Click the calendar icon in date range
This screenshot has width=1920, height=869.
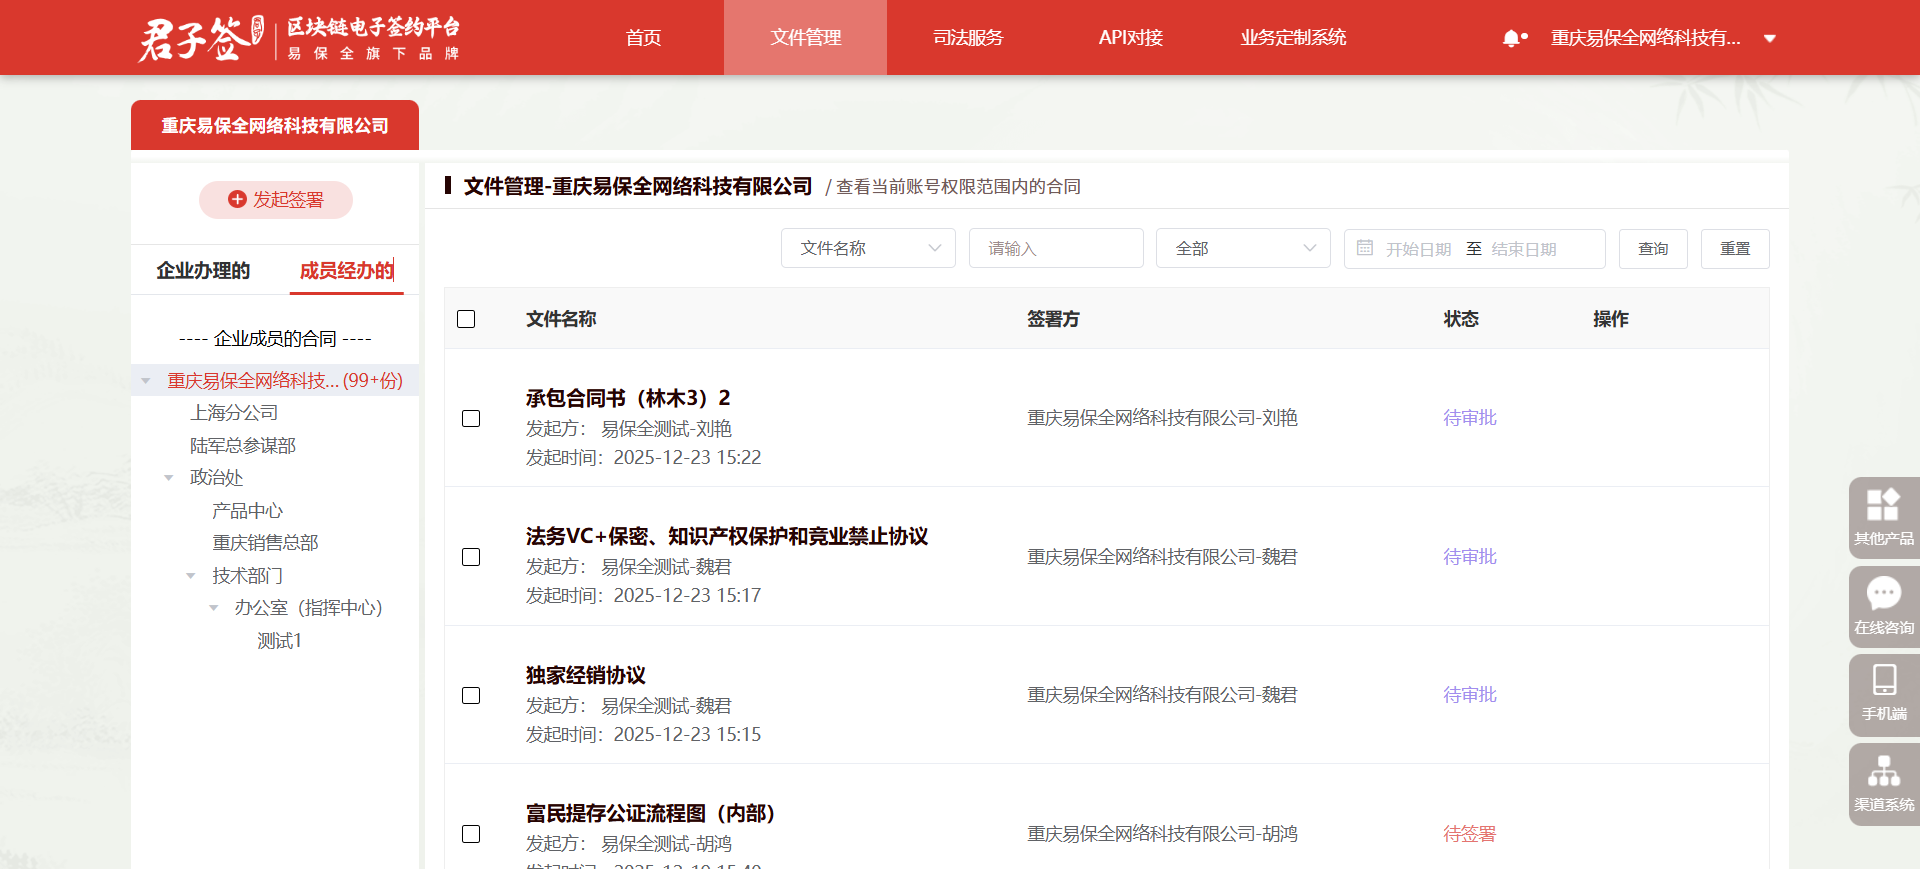click(1365, 248)
